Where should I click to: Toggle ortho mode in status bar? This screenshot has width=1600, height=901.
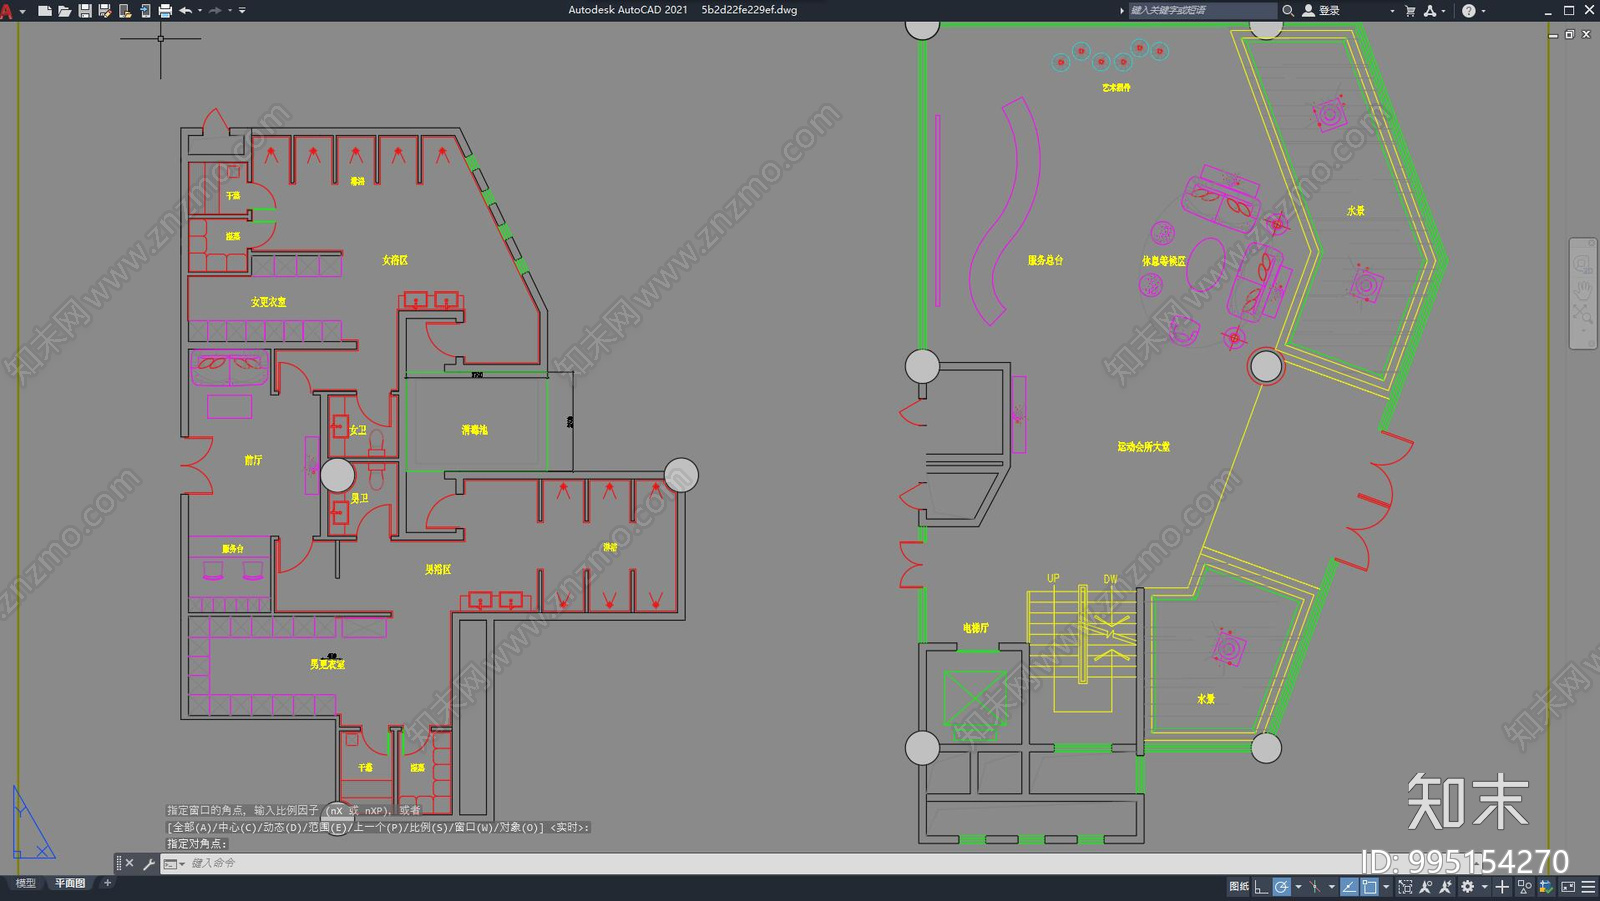click(1261, 887)
